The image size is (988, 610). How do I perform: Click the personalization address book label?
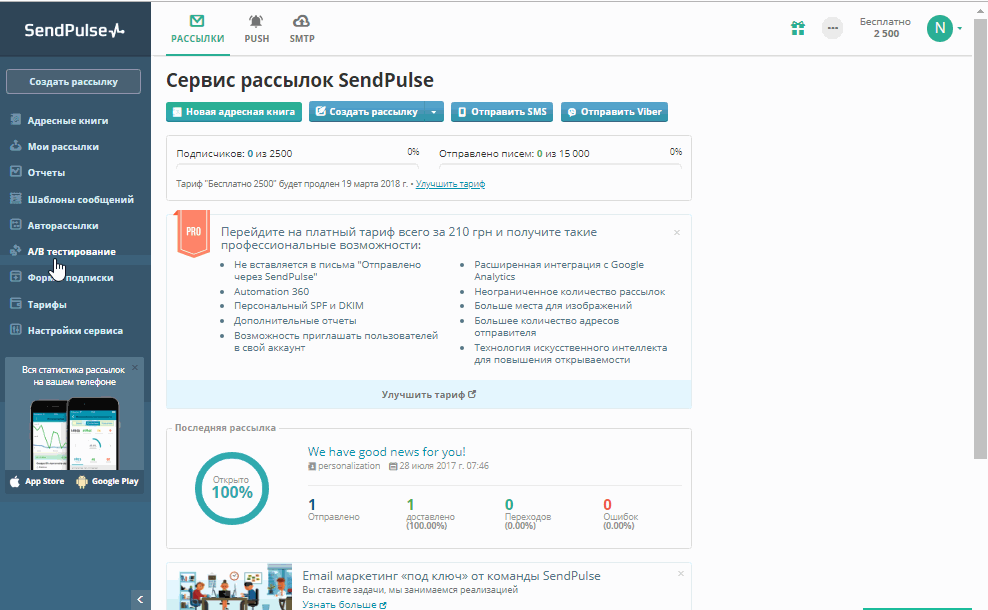click(x=344, y=466)
